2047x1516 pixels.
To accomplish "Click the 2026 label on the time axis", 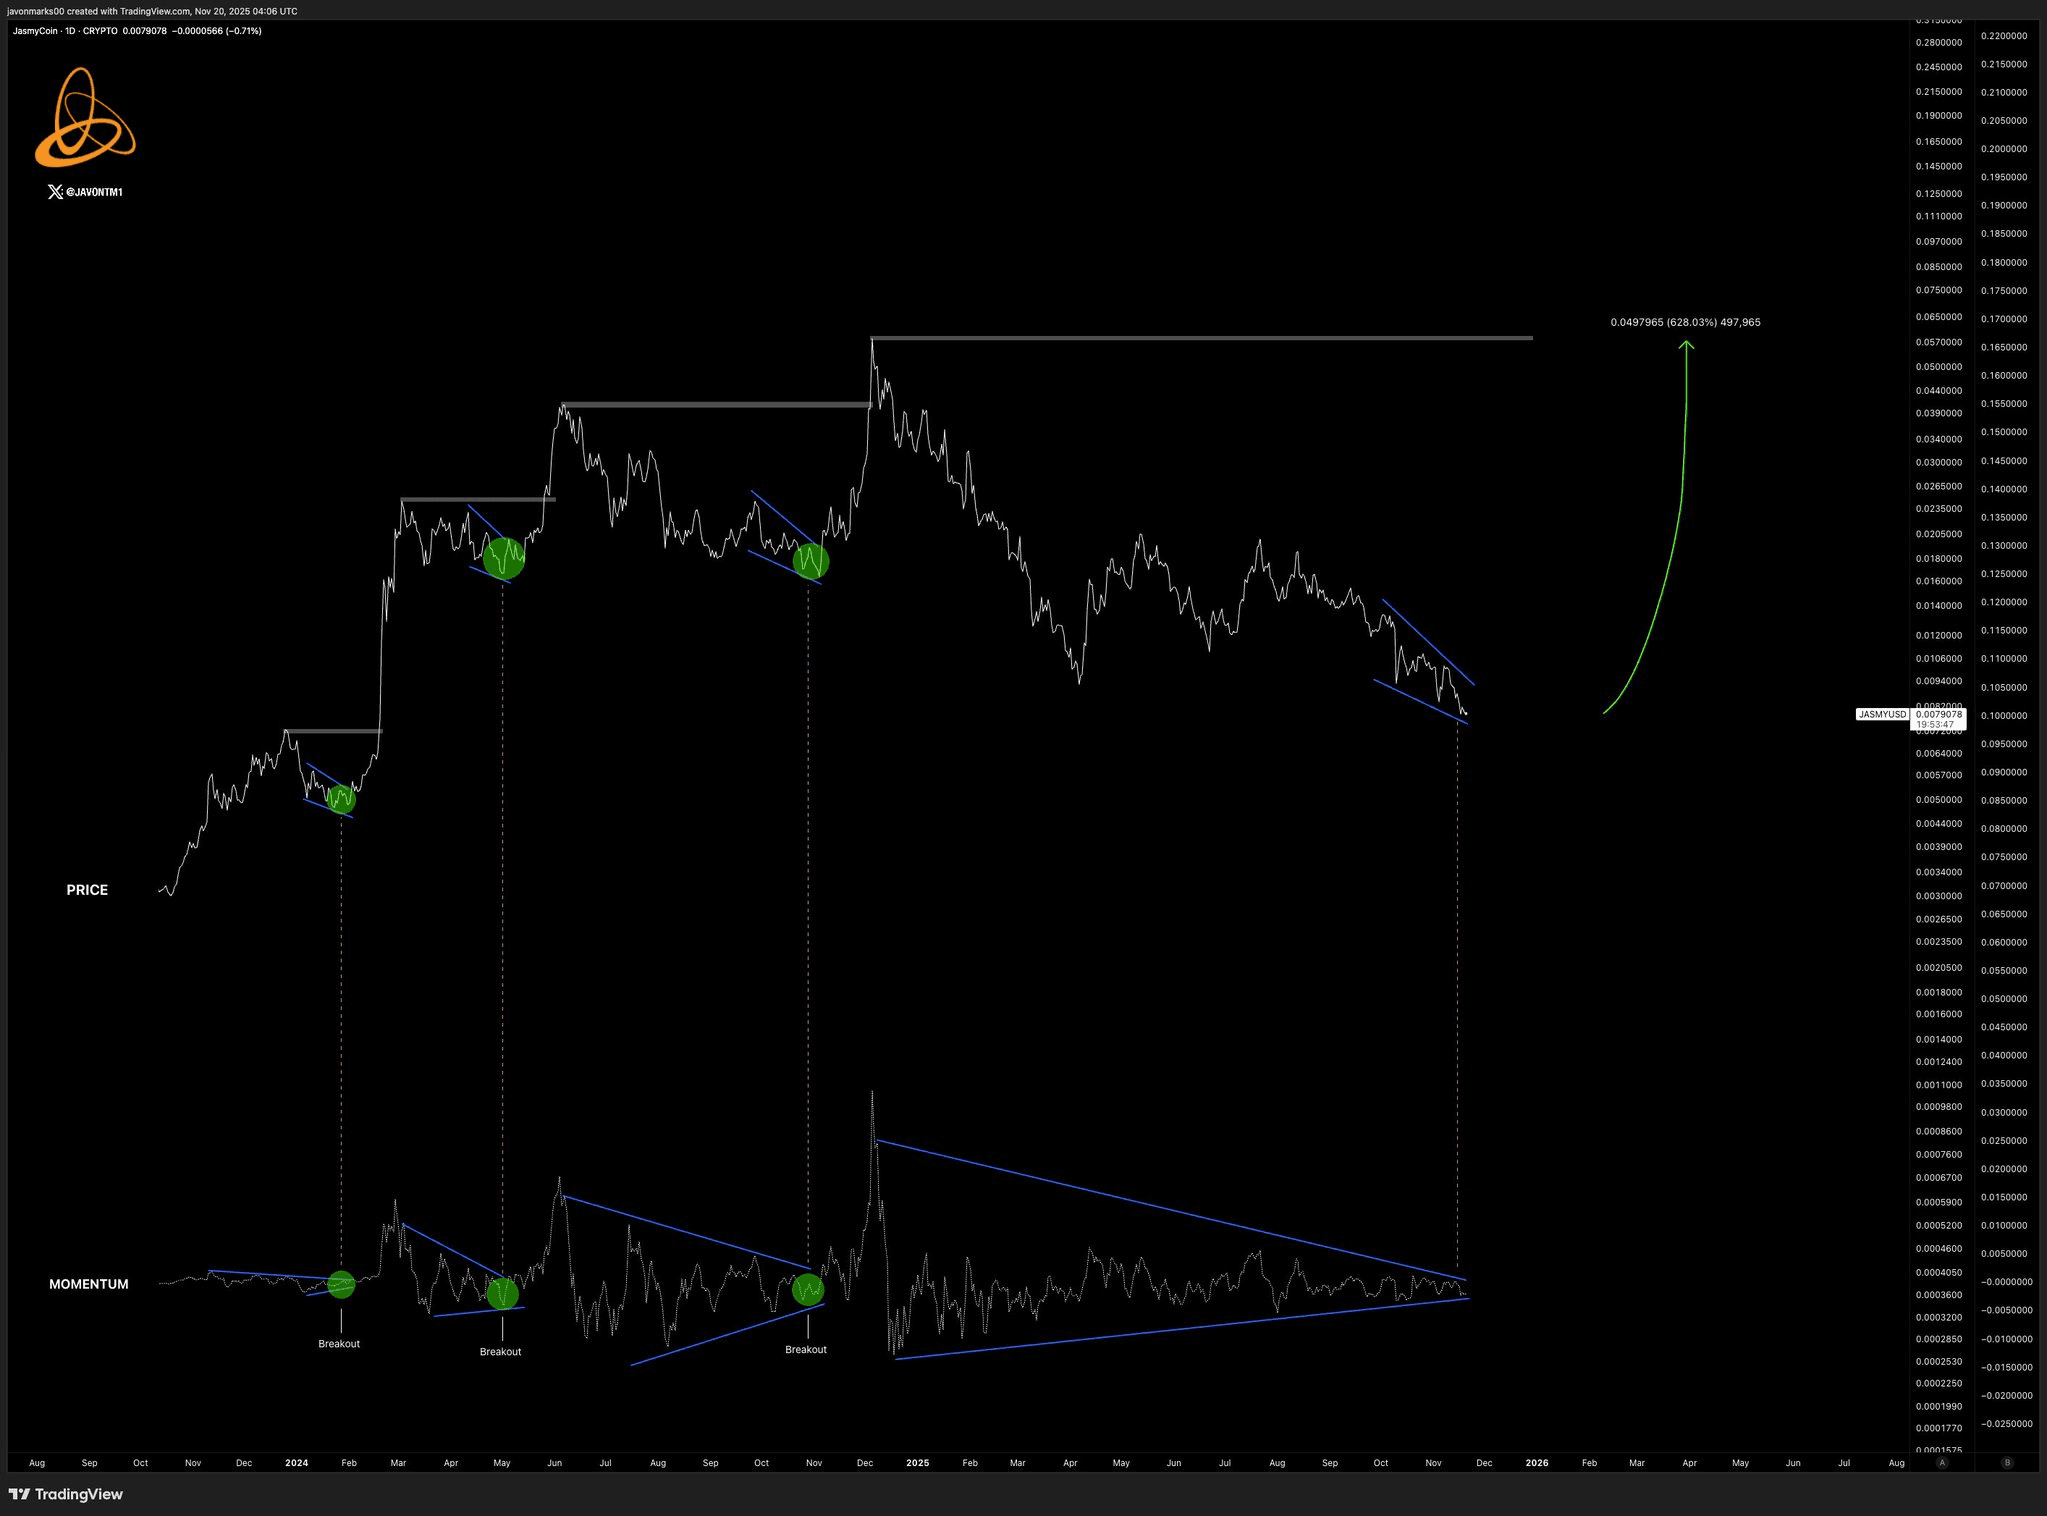I will pos(1537,1463).
